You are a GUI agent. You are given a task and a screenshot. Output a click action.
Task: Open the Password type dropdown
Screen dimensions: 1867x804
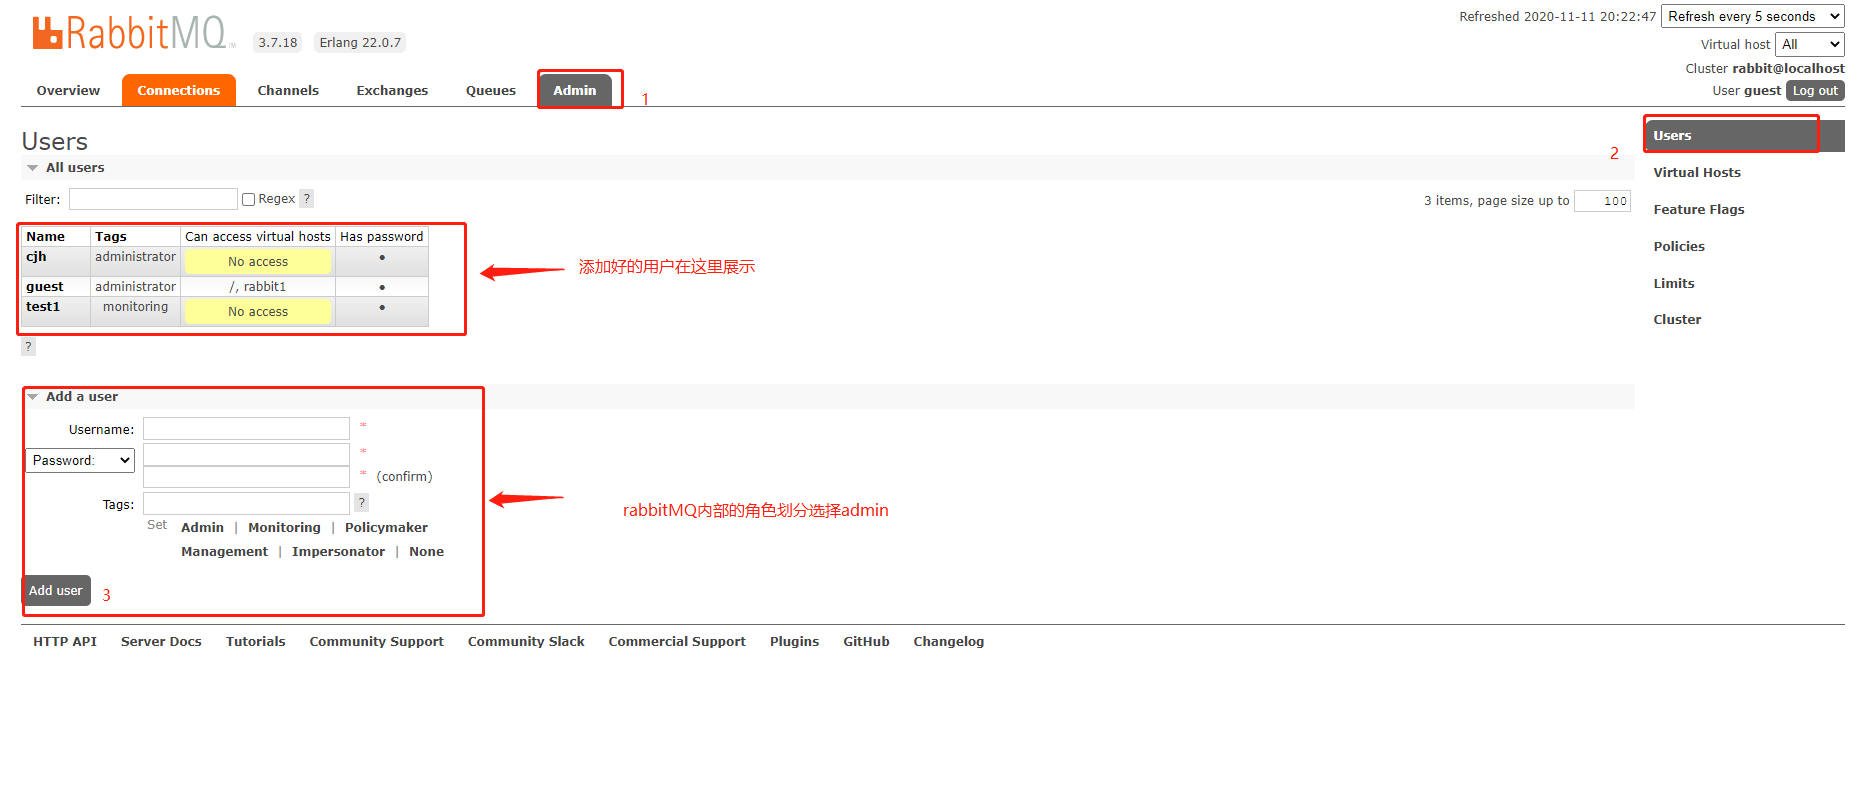click(80, 460)
